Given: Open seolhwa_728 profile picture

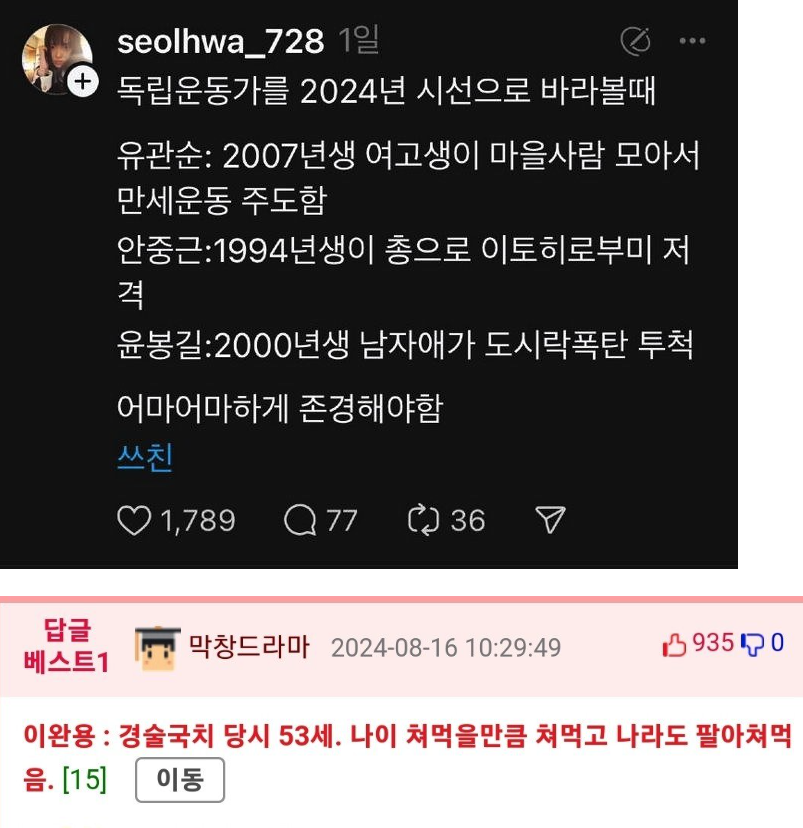Looking at the screenshot, I should [x=56, y=59].
